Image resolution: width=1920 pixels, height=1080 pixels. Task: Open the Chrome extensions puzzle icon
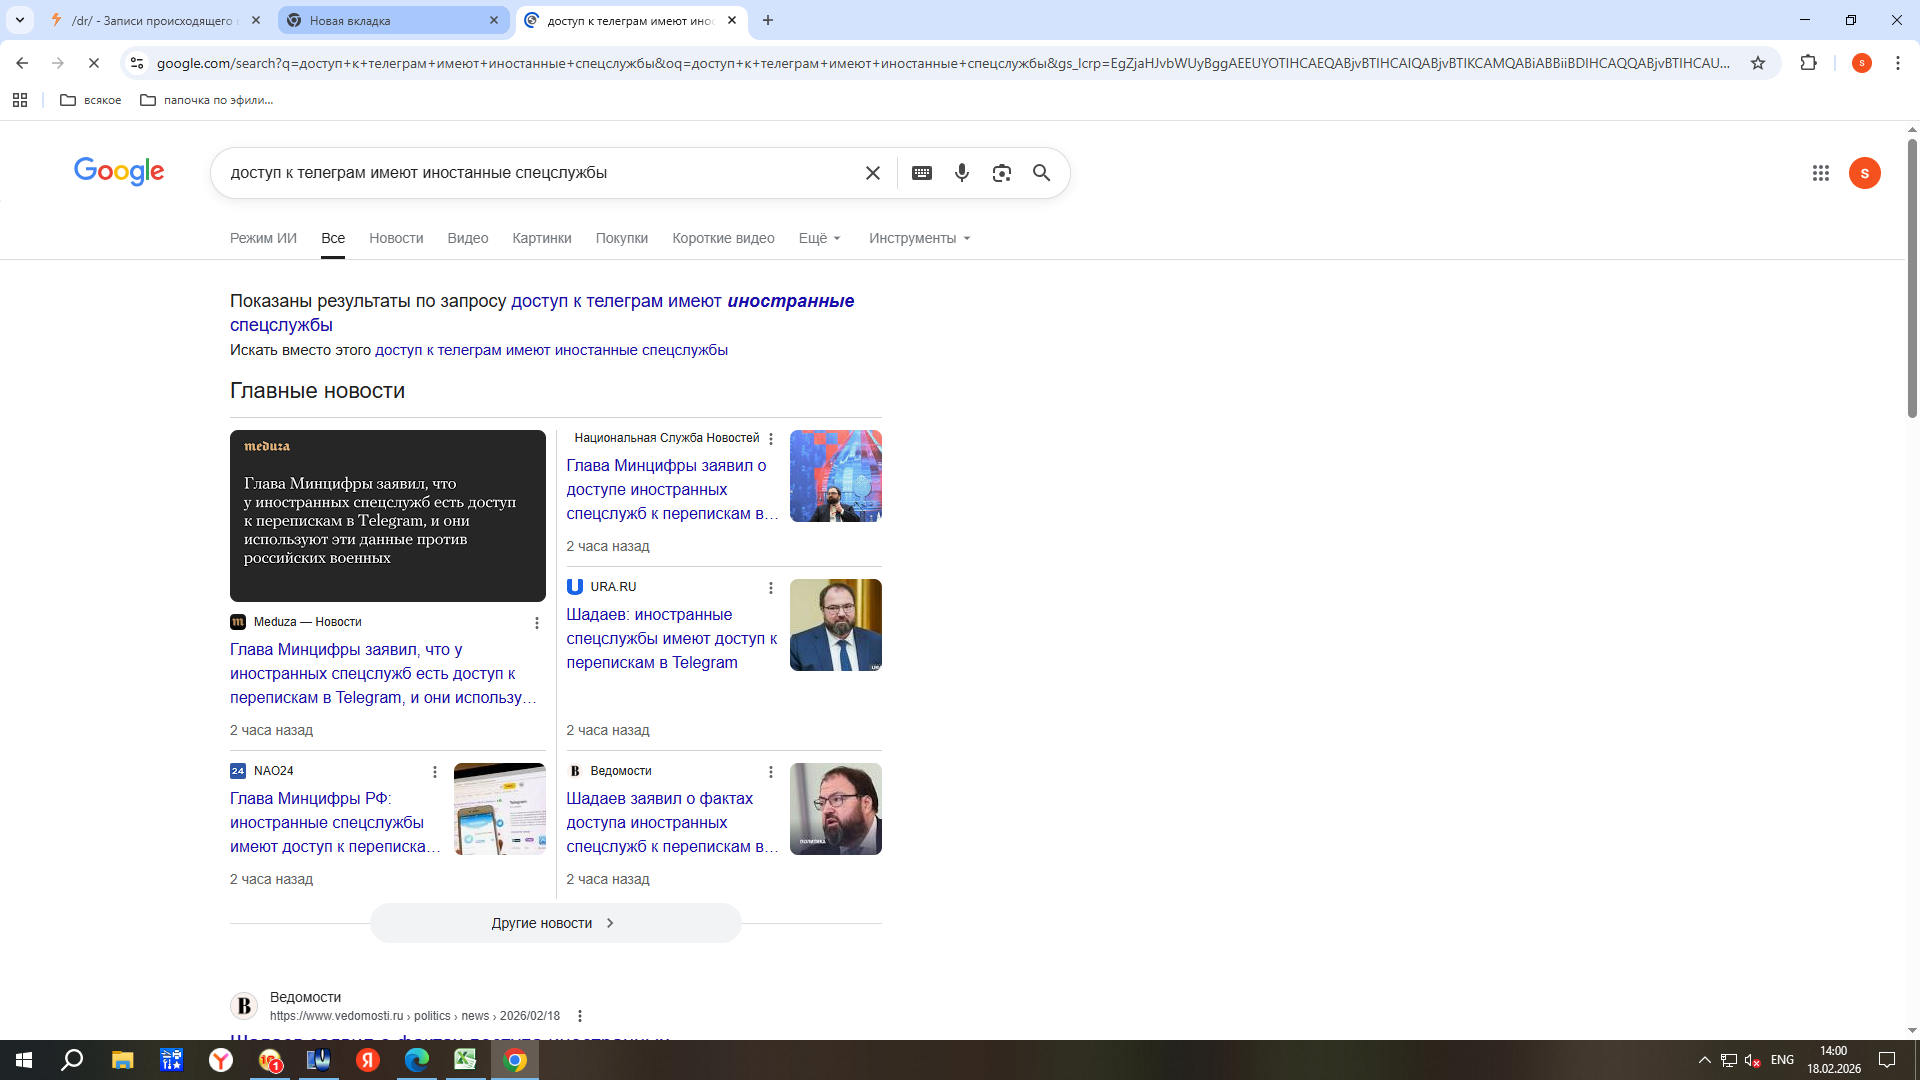pos(1808,63)
